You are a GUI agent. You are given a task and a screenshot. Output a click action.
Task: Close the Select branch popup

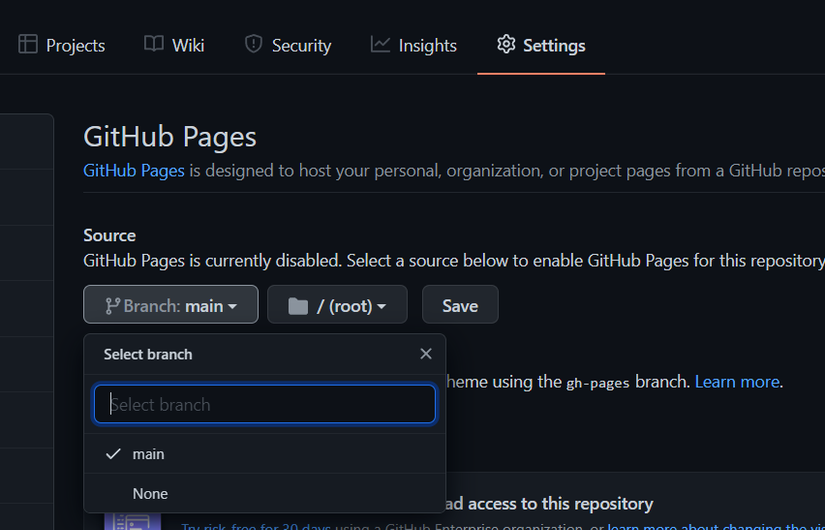click(426, 354)
